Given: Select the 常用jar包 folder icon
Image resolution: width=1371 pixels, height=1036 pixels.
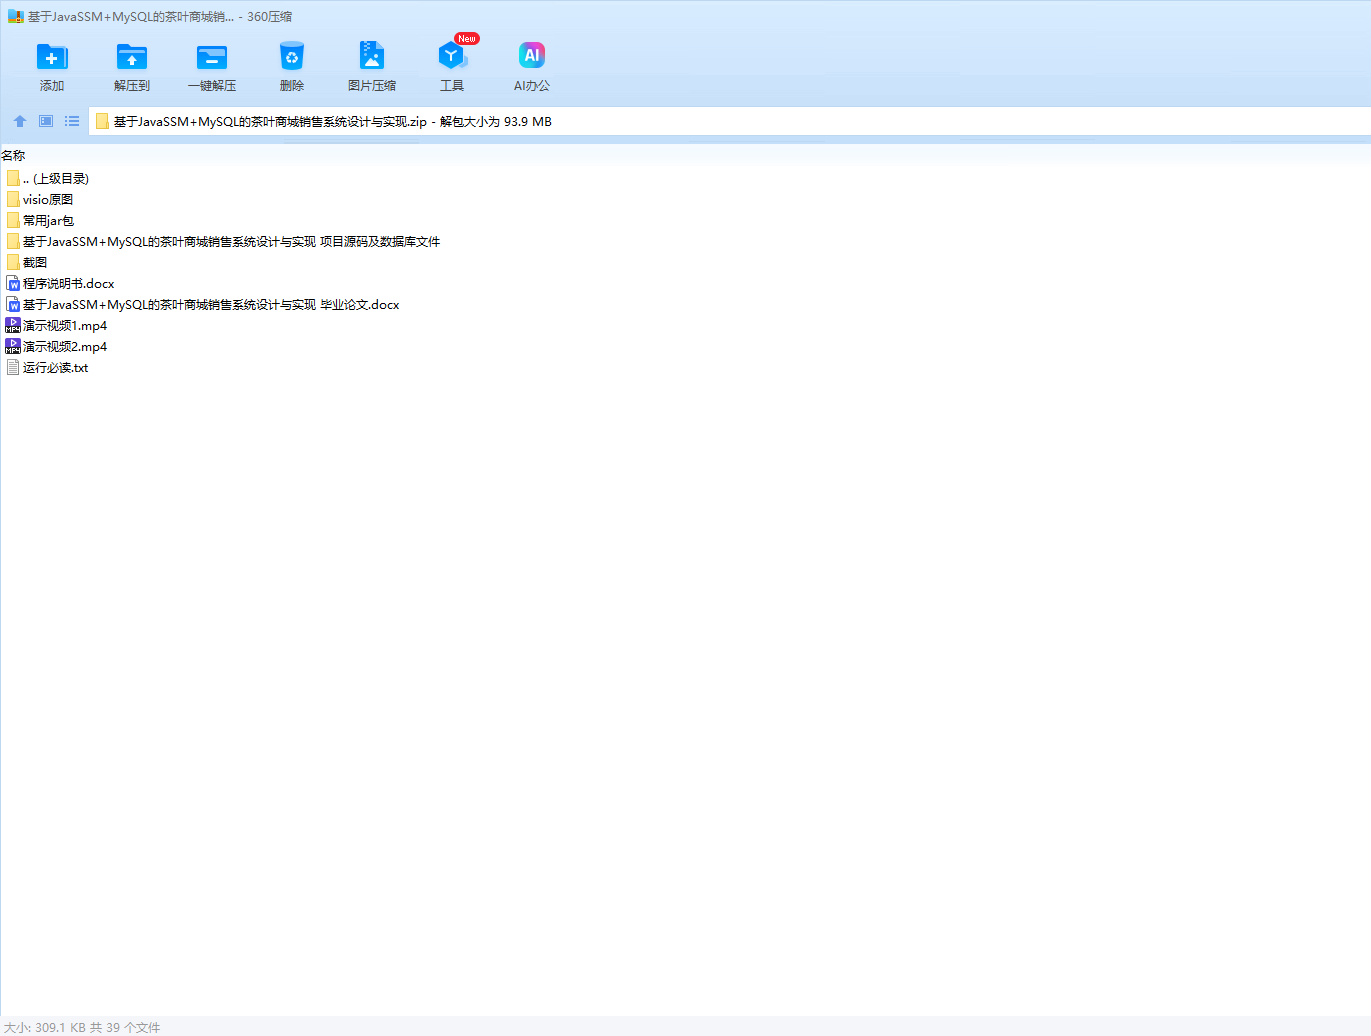Looking at the screenshot, I should pyautogui.click(x=13, y=220).
